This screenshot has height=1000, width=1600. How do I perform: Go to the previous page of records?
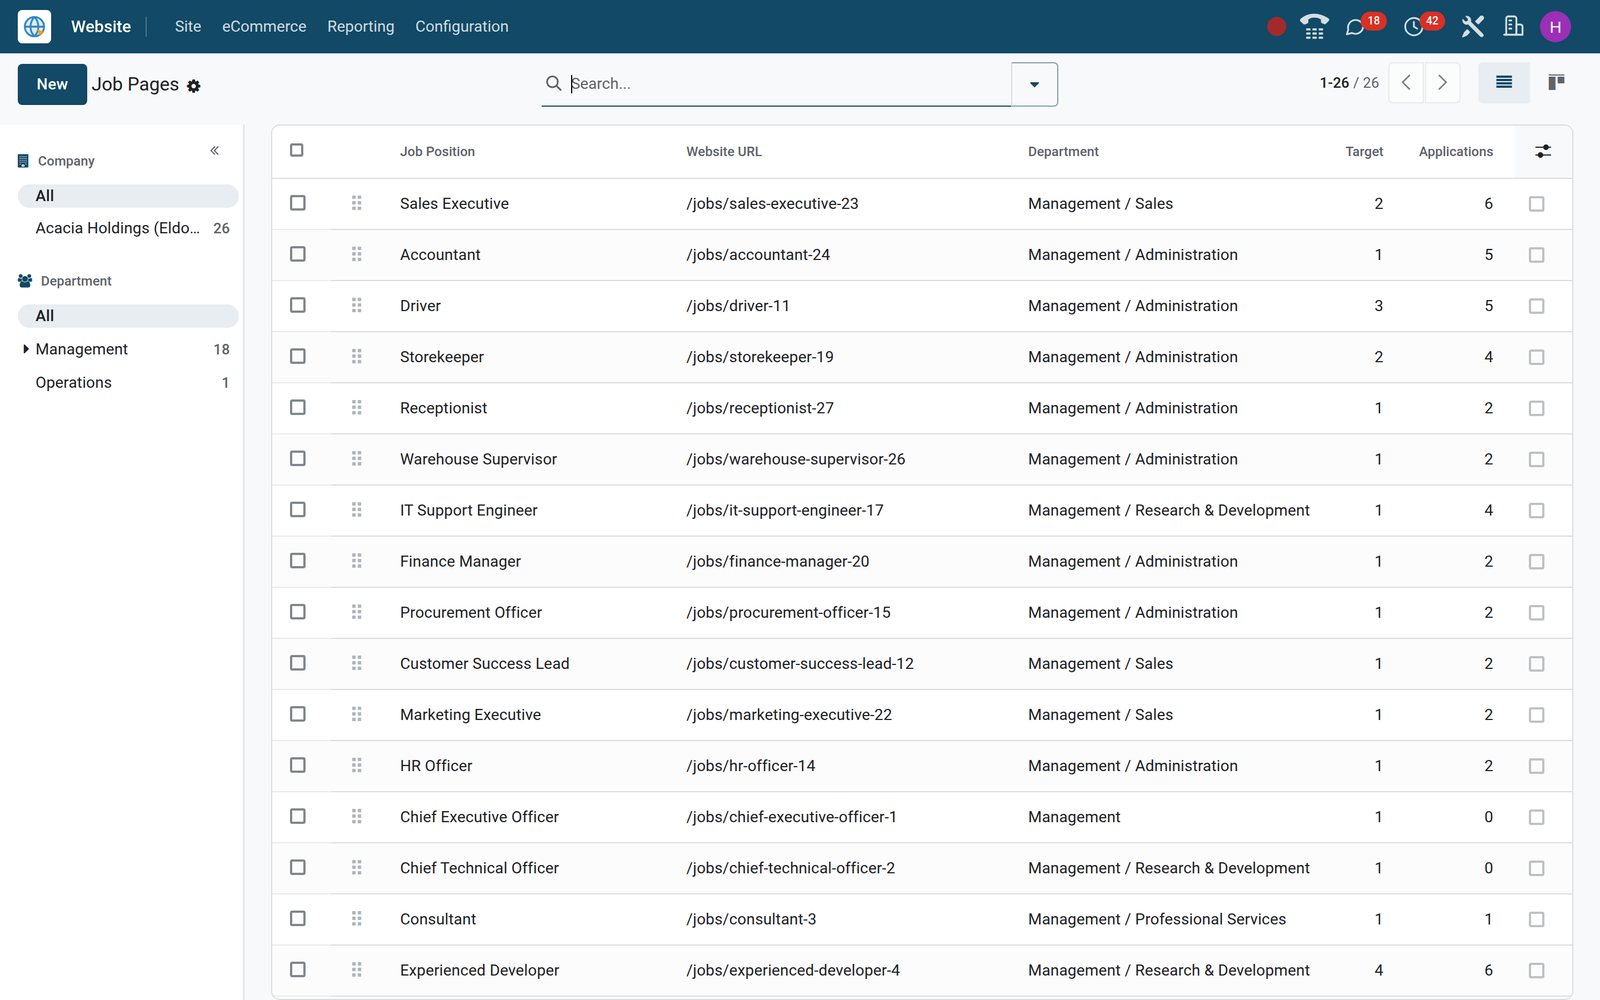click(x=1406, y=83)
